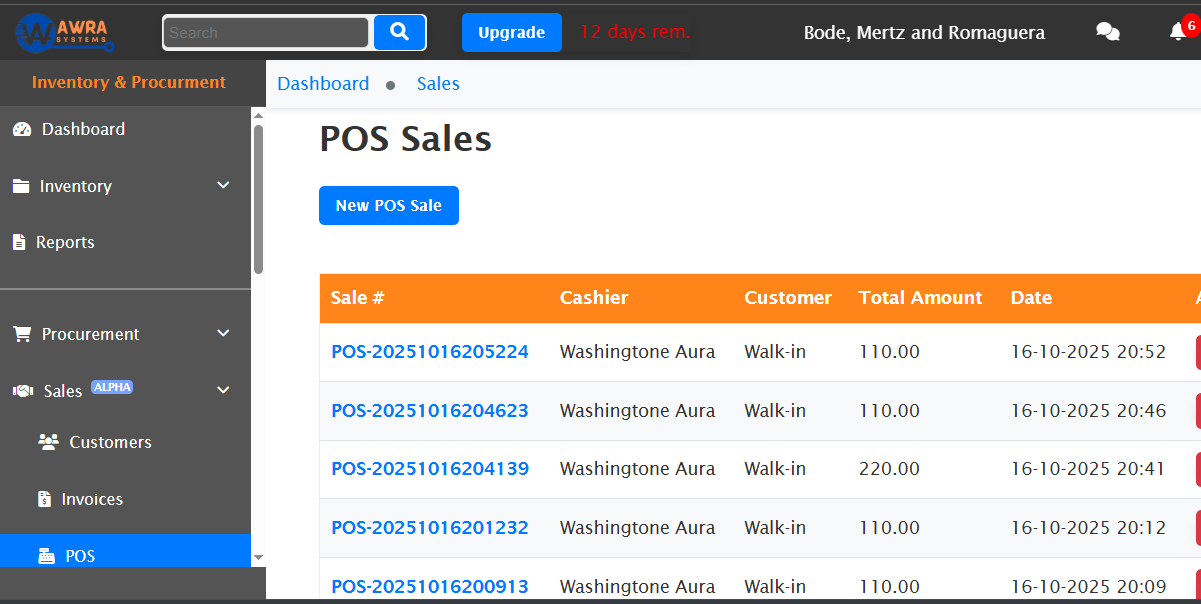Select the POS icon in sidebar
Screen dimensions: 1201x604
point(47,555)
